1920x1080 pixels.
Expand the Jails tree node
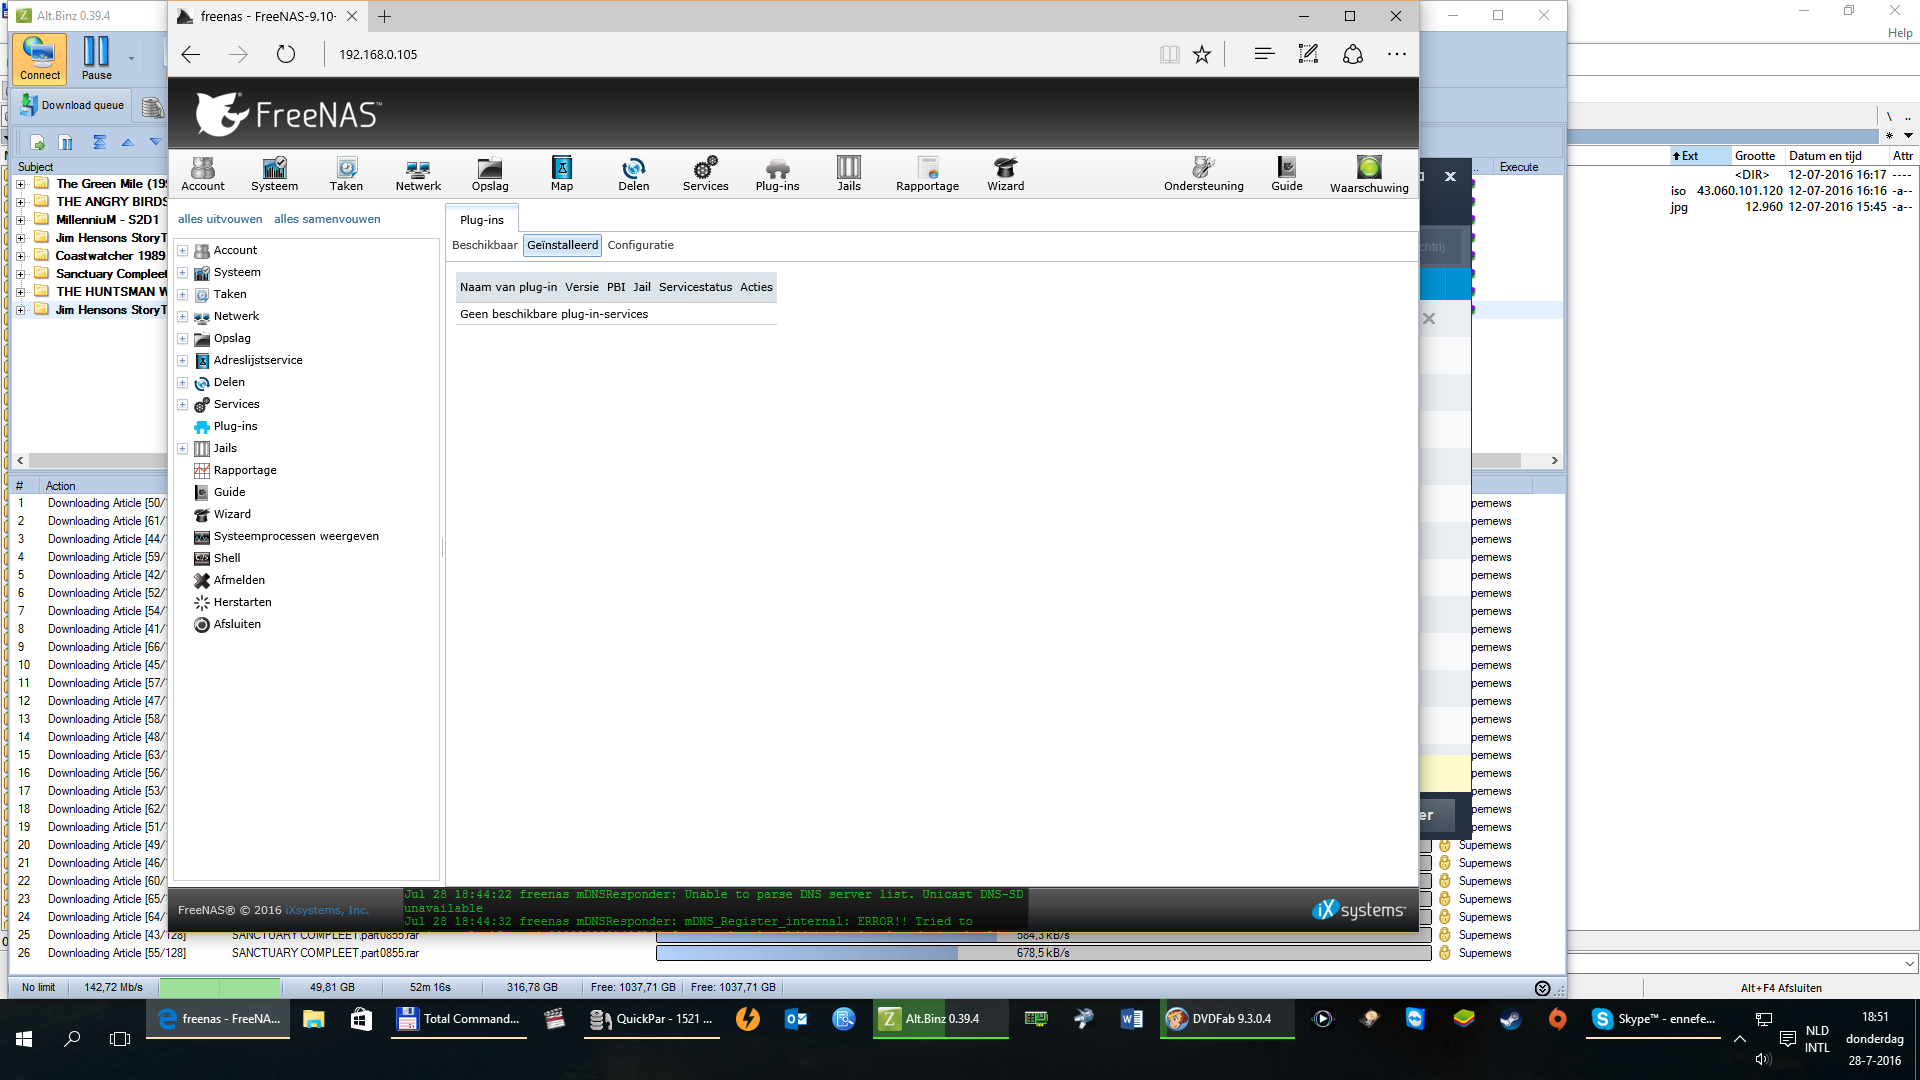click(x=183, y=448)
